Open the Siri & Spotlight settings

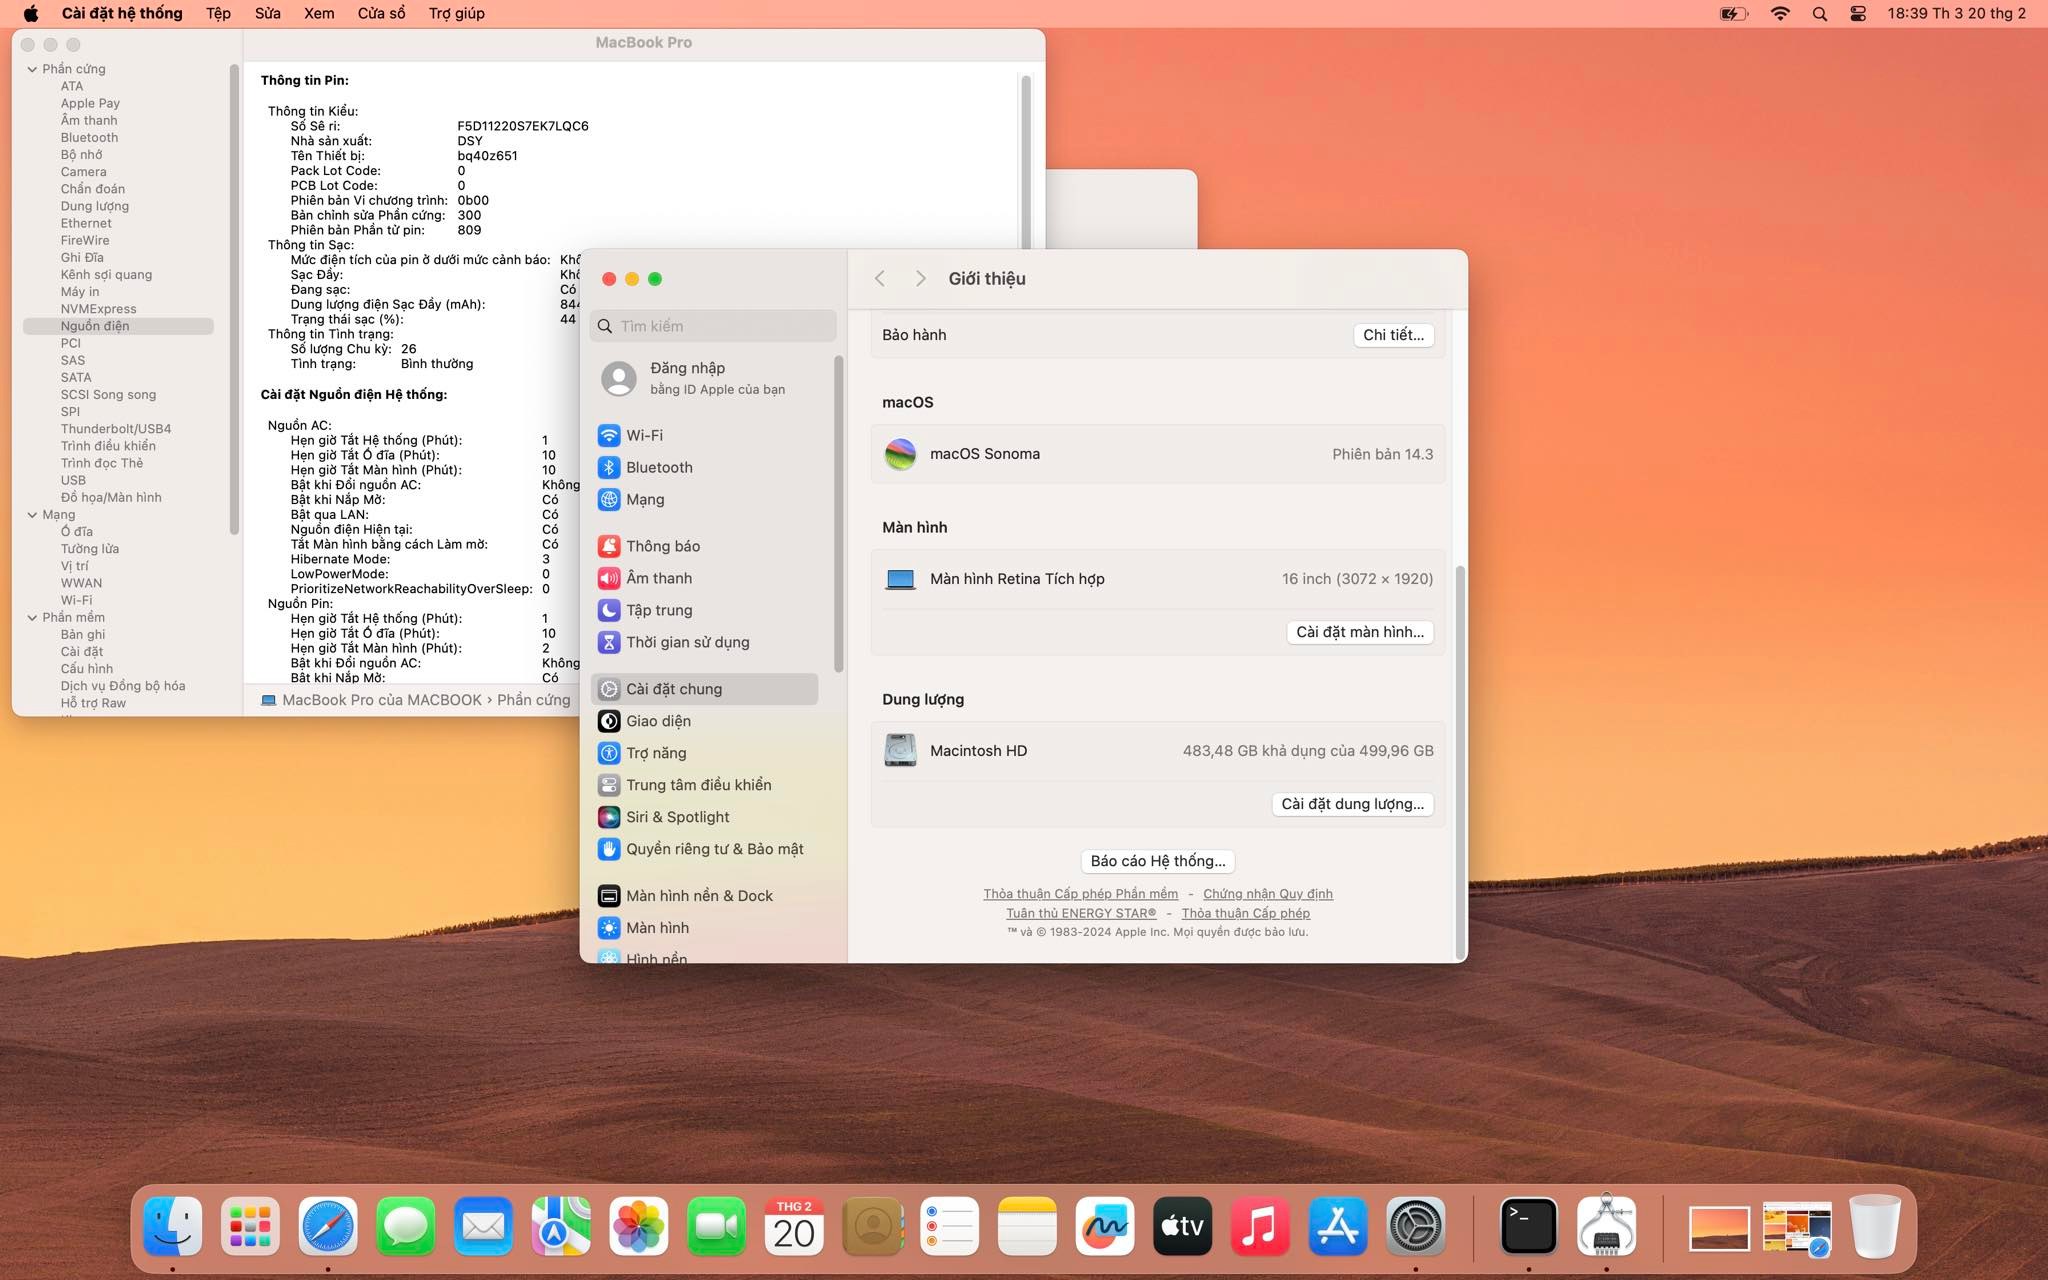pyautogui.click(x=677, y=817)
